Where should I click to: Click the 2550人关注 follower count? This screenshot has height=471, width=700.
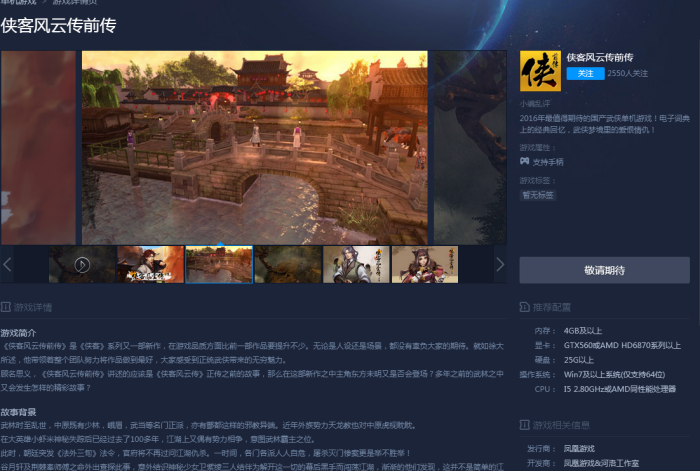pyautogui.click(x=627, y=73)
